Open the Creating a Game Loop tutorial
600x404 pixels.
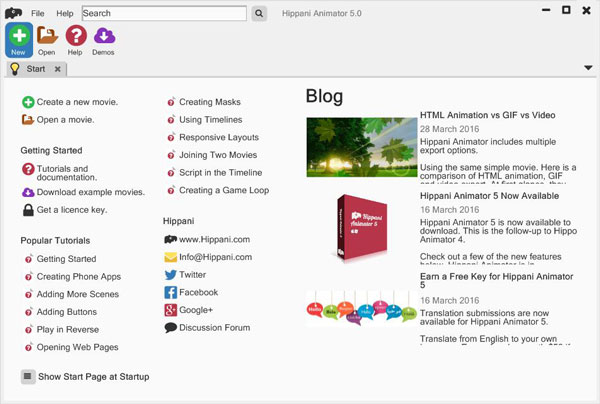tap(224, 190)
